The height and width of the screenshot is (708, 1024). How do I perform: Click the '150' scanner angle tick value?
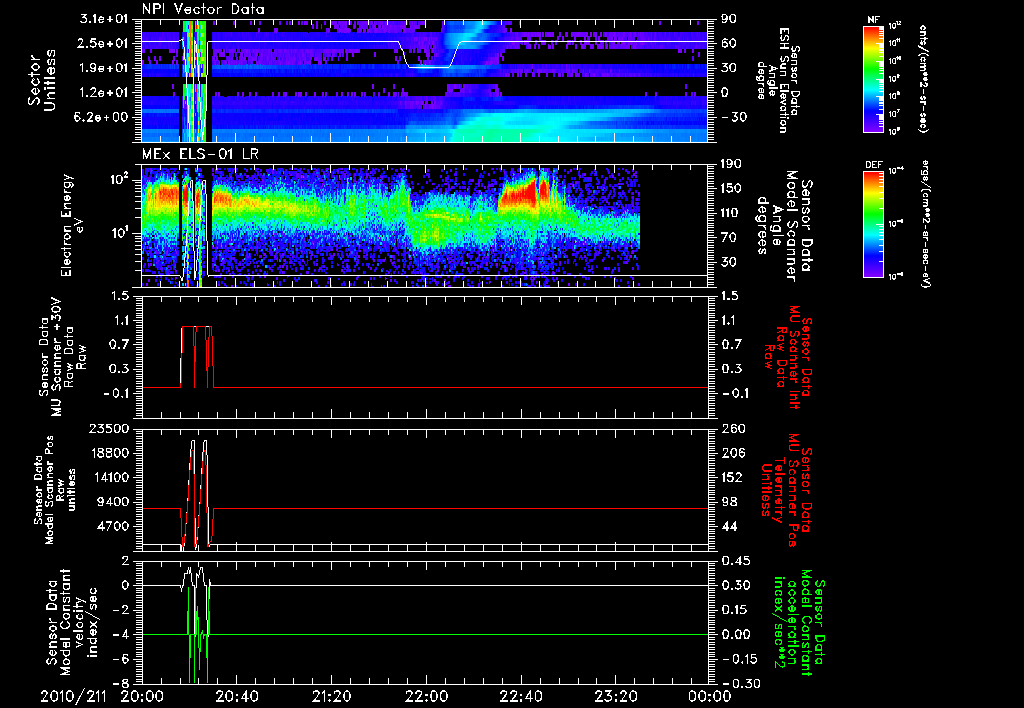[x=733, y=189]
